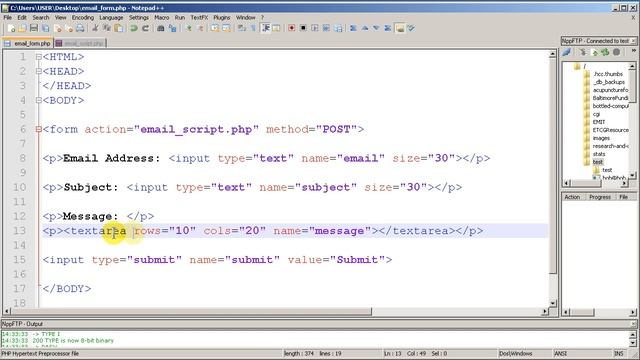The height and width of the screenshot is (360, 640).
Task: Close the NppFTP panel with its X
Action: click(x=633, y=41)
